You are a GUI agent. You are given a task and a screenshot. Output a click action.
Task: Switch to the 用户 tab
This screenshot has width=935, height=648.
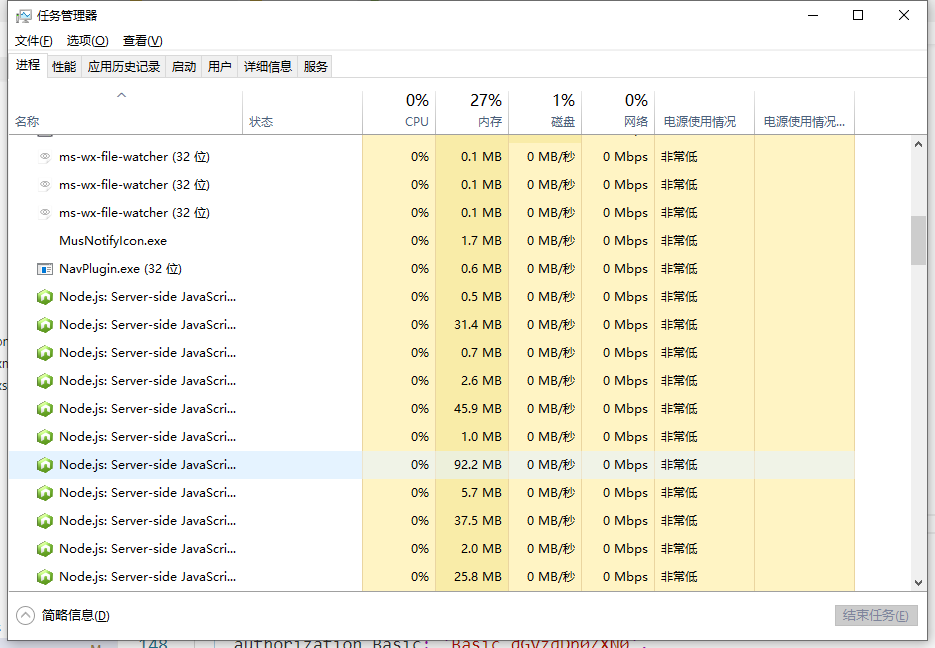pos(219,67)
